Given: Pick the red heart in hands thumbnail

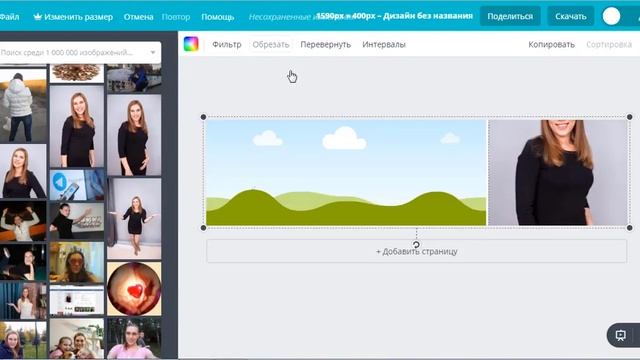Looking at the screenshot, I should coord(134,289).
